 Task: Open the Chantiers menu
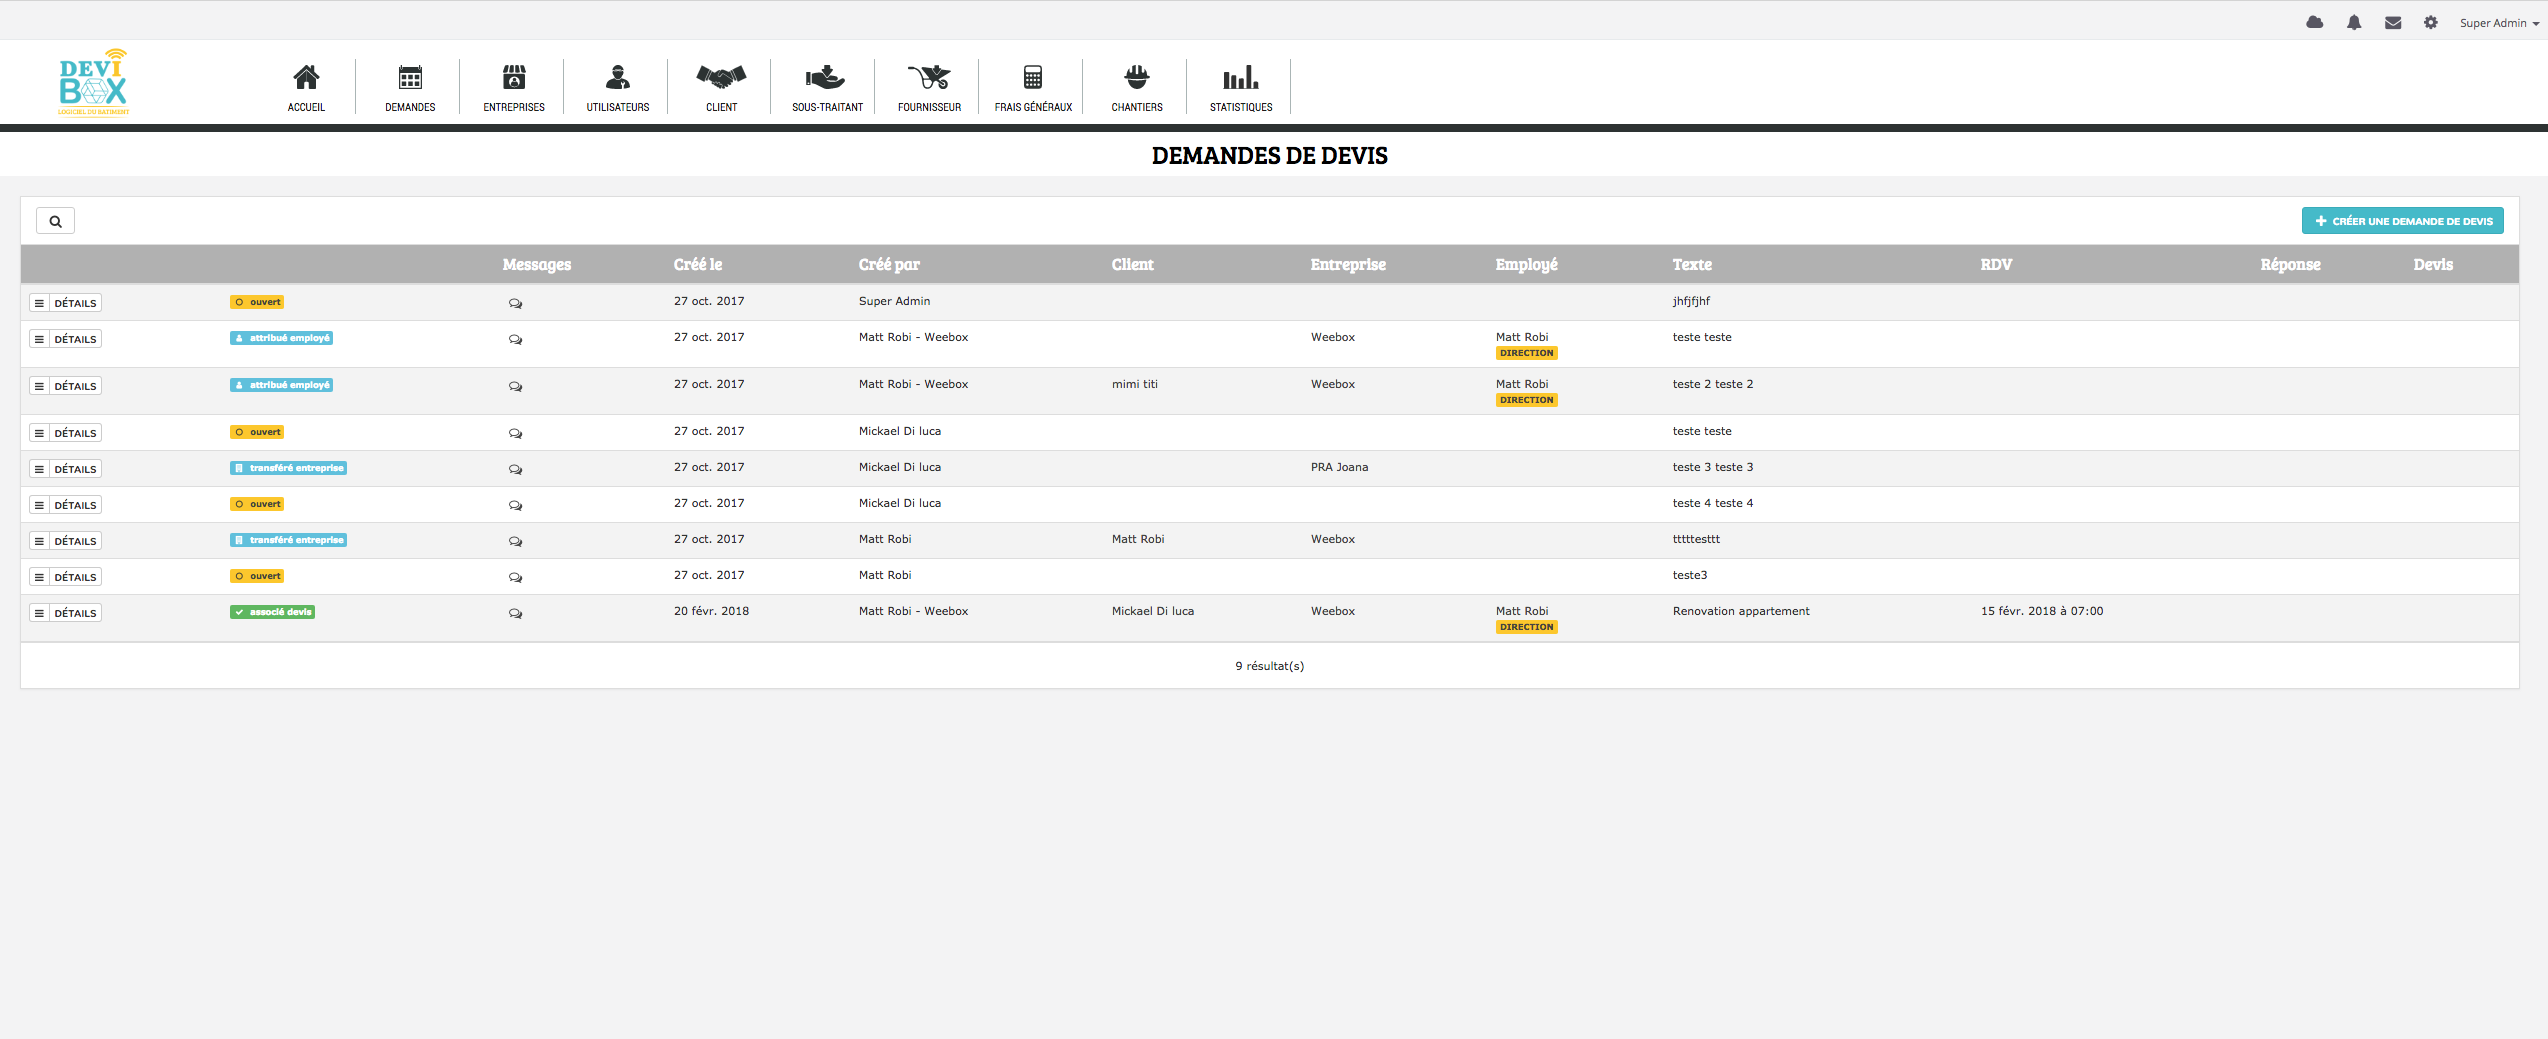(x=1137, y=88)
